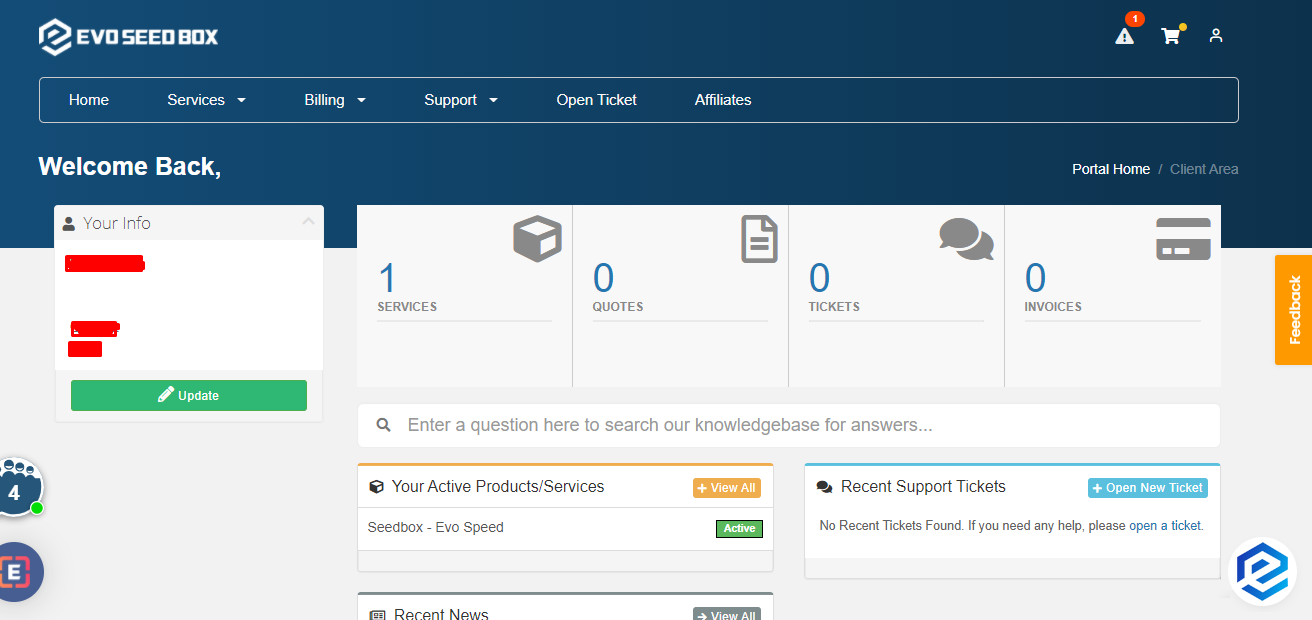The image size is (1312, 620).
Task: Click the Invoices card icon
Action: 1183,240
